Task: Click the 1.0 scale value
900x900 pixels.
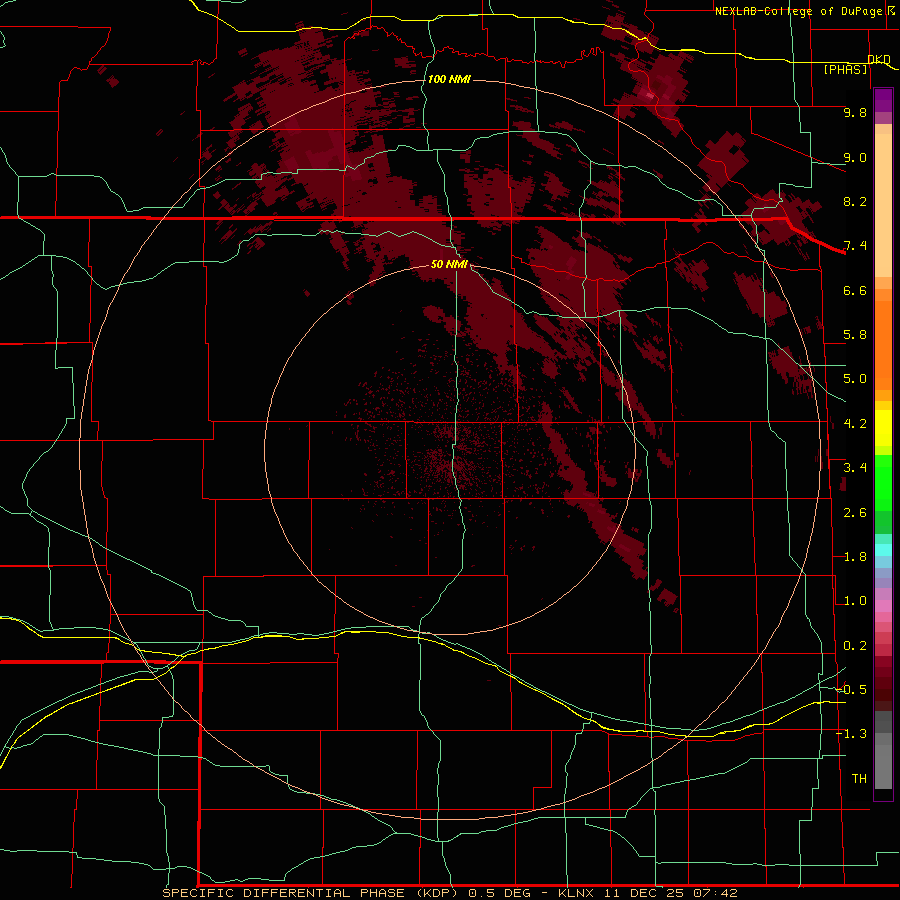Action: [x=855, y=601]
